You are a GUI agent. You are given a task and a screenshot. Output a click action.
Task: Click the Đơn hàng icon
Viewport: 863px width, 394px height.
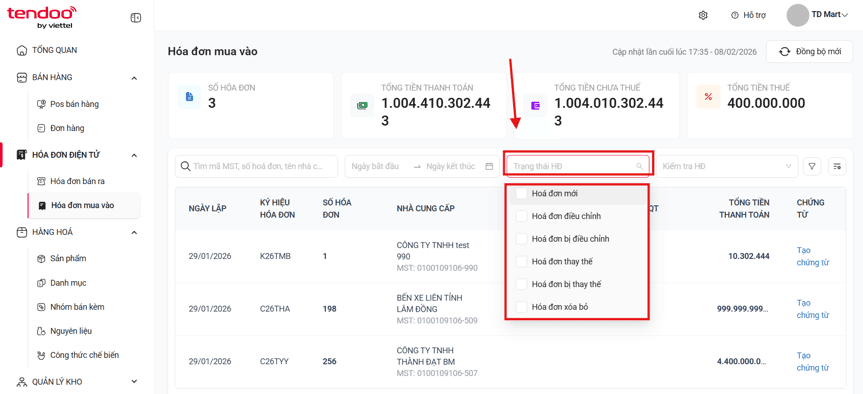click(x=40, y=128)
